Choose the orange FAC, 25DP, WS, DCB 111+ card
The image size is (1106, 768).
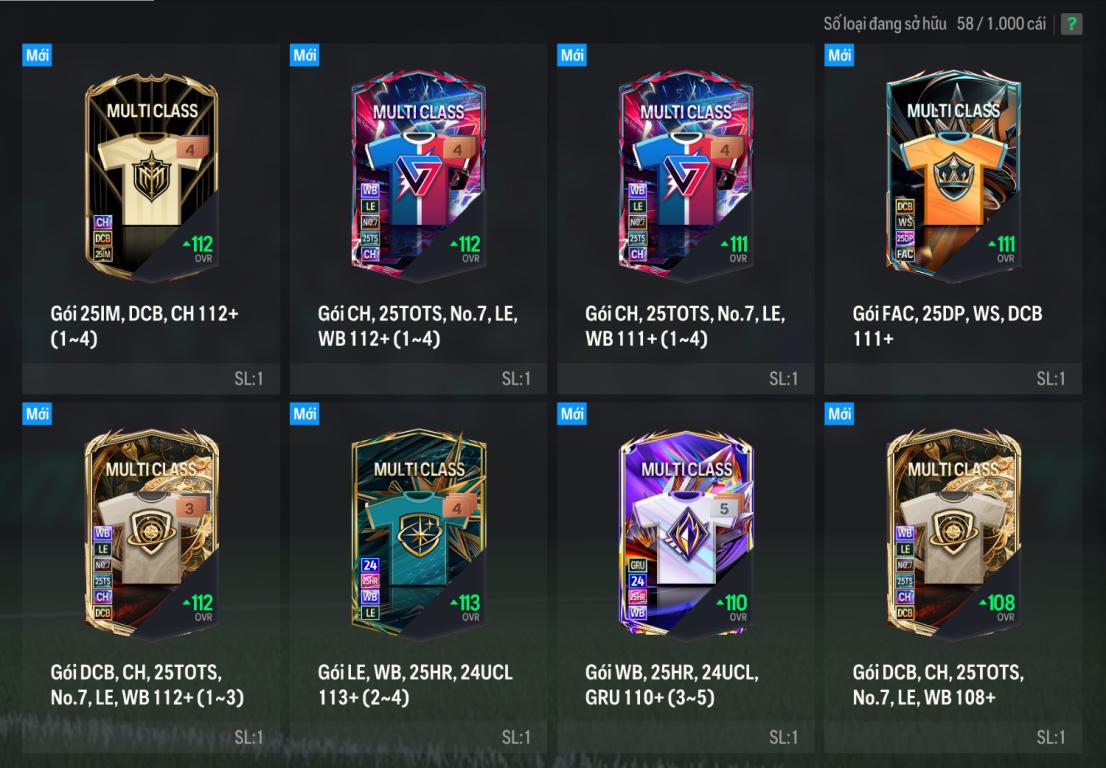click(953, 176)
